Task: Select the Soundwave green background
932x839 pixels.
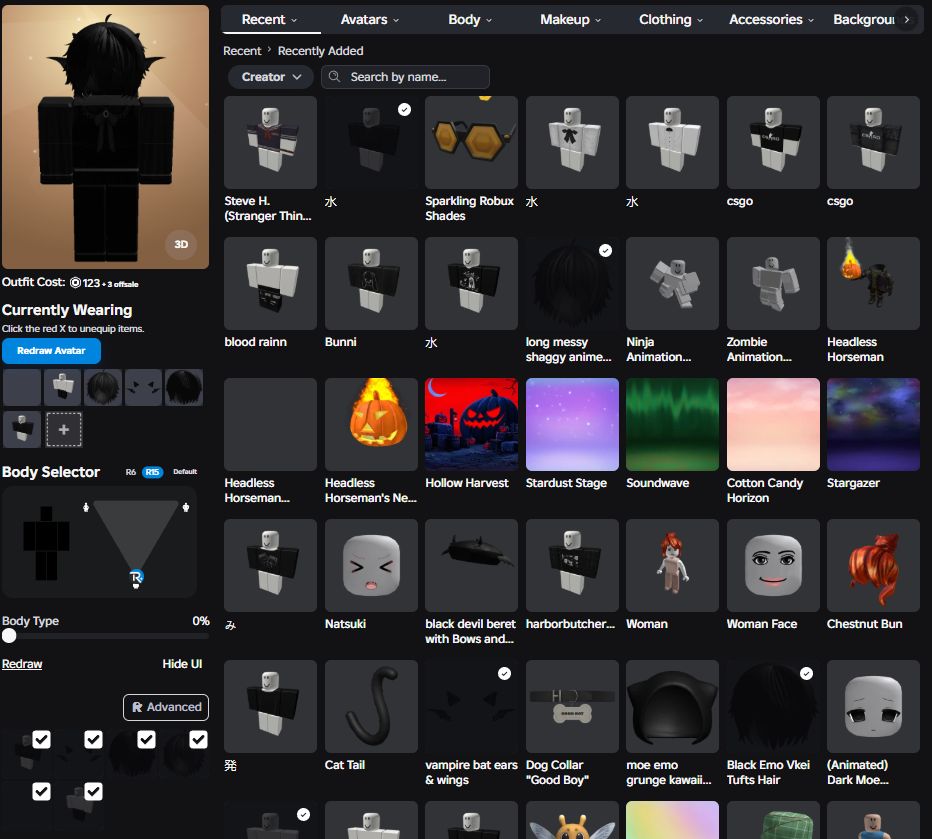Action: (x=672, y=424)
